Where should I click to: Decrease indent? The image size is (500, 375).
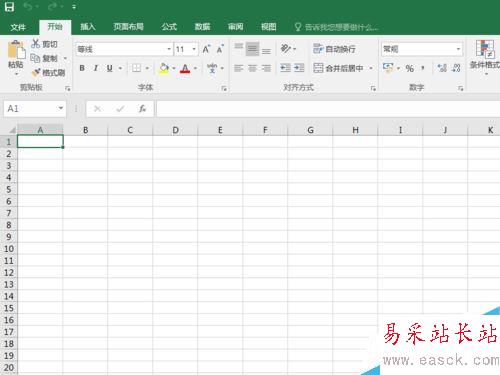tap(285, 68)
